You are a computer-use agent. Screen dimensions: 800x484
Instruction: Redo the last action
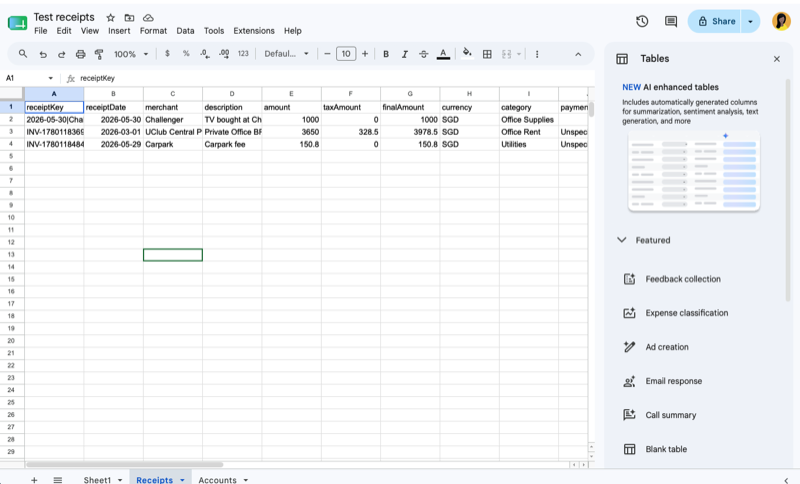[x=61, y=54]
